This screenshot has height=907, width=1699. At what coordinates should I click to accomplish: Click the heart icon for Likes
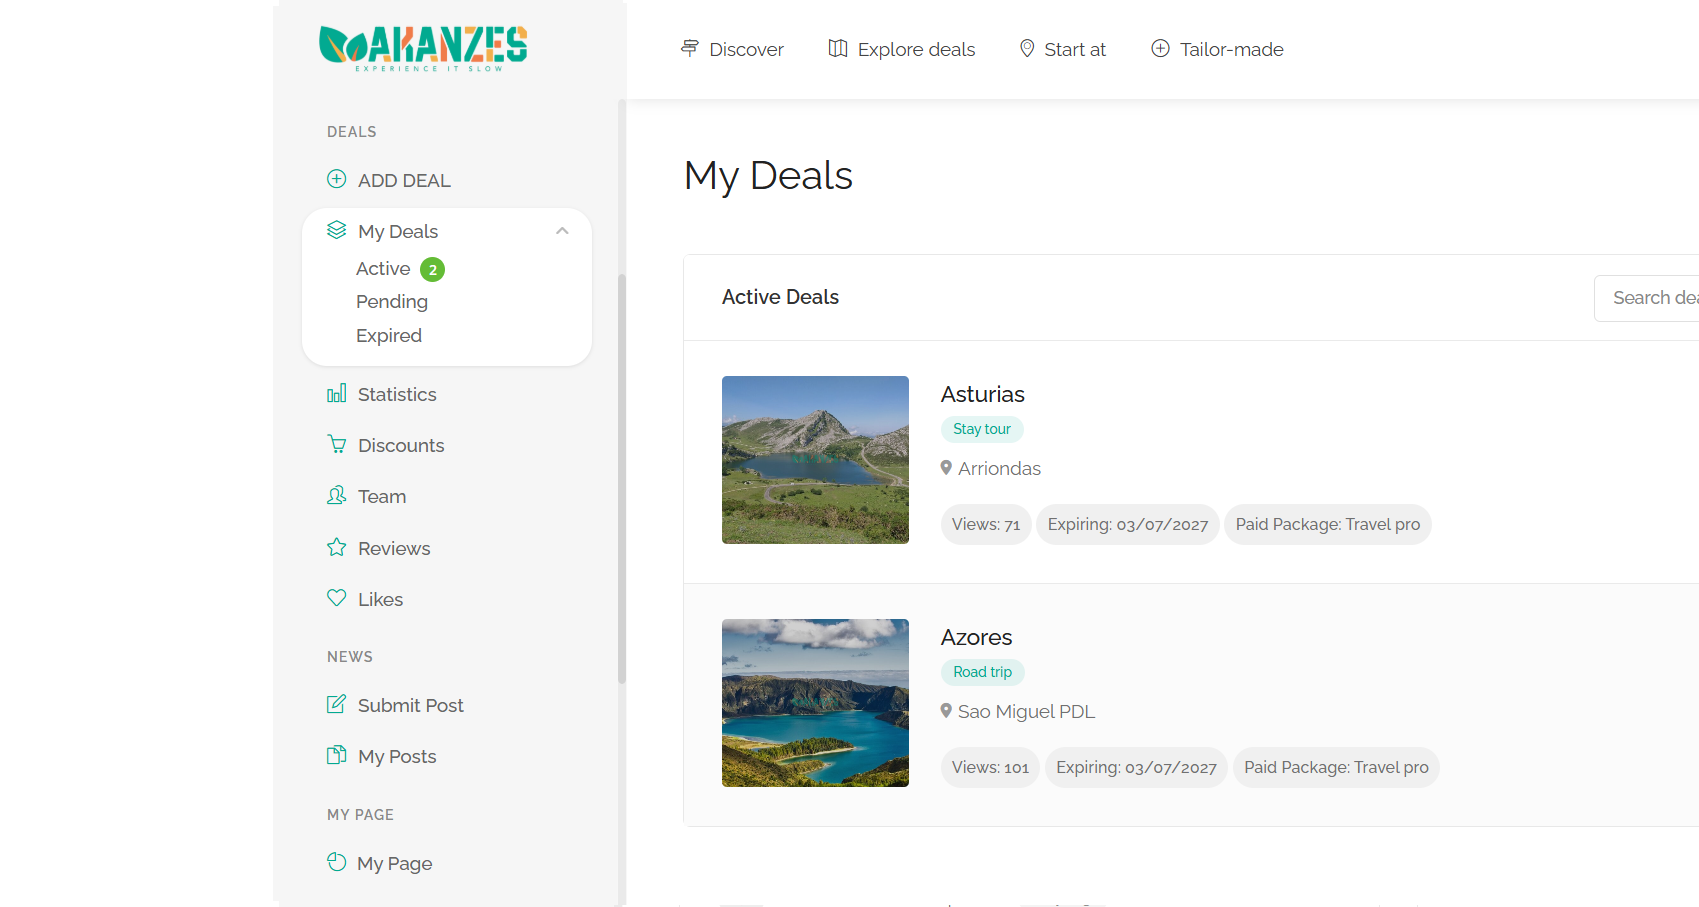tap(337, 598)
